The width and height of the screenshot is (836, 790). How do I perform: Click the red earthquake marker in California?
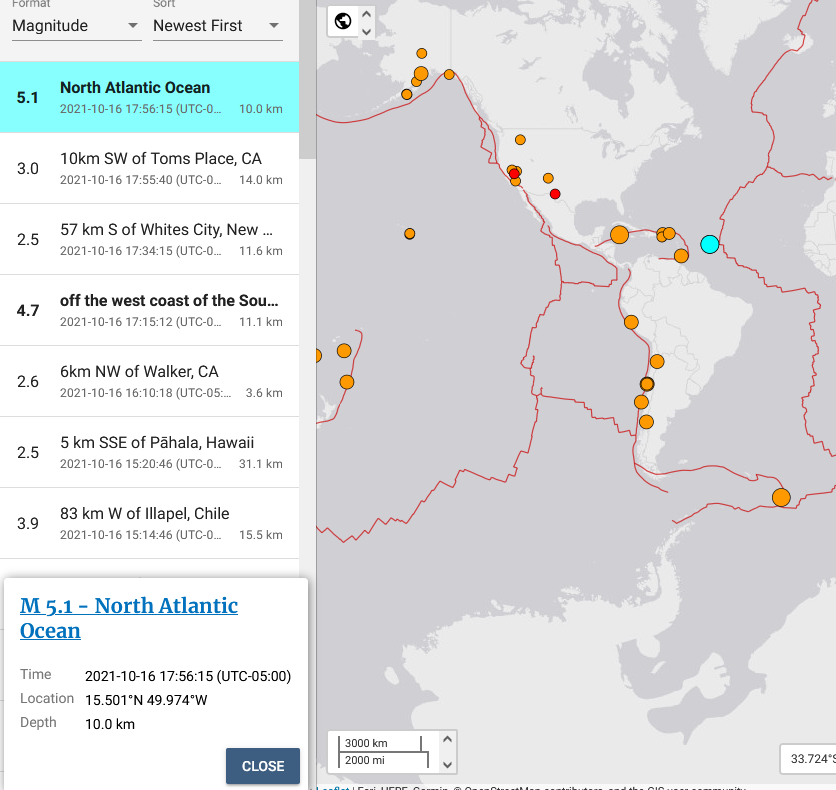514,174
